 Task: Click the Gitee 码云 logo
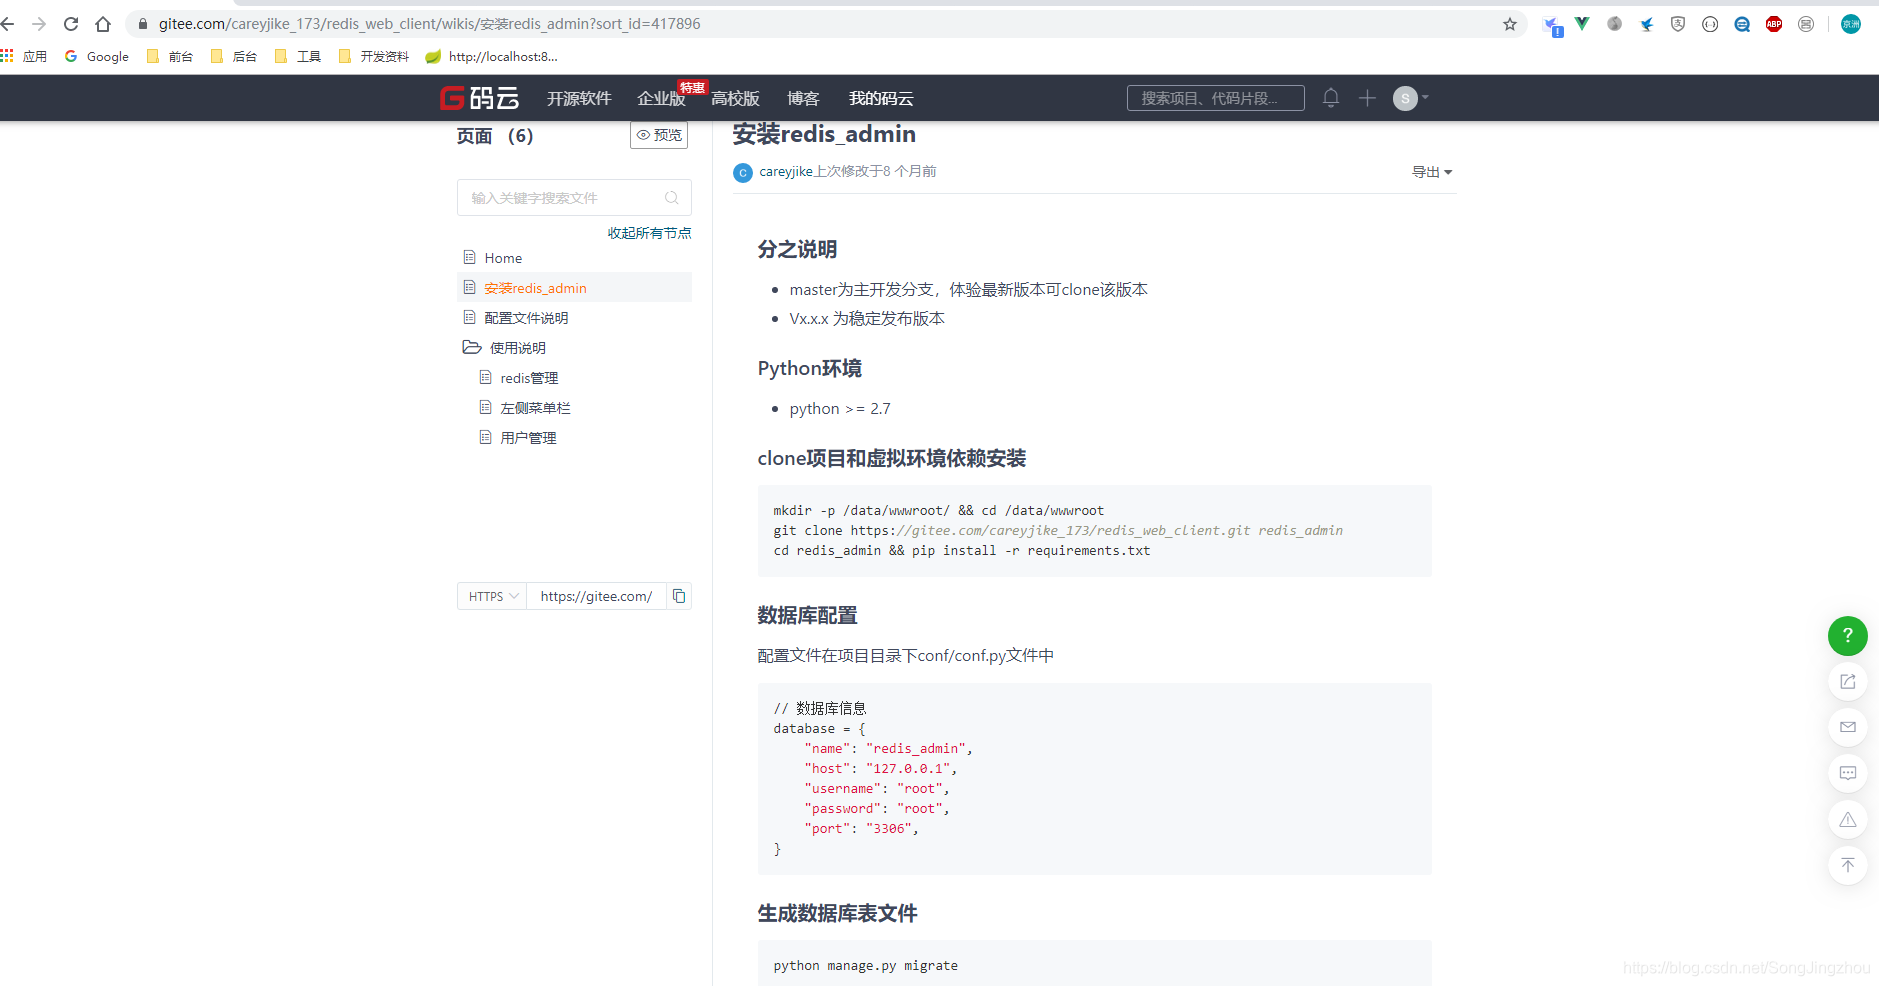(480, 98)
